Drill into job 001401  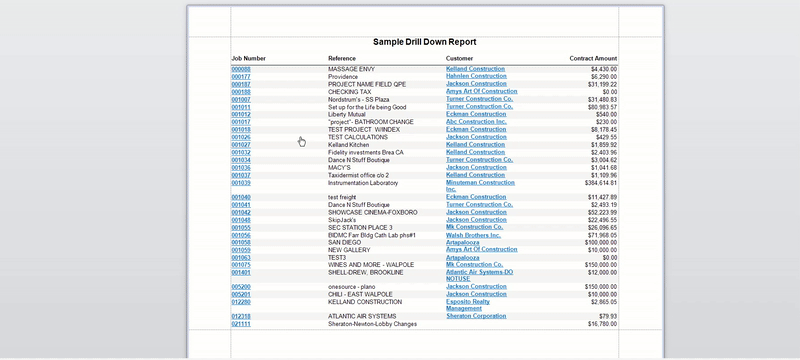[x=241, y=273]
